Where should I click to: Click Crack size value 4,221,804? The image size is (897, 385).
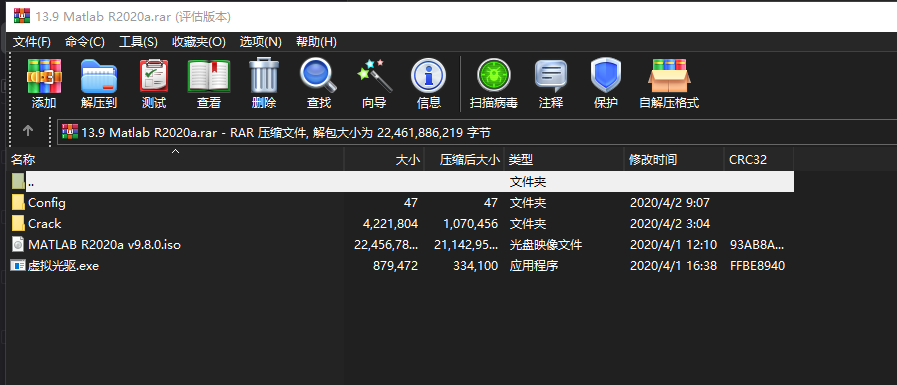point(390,224)
